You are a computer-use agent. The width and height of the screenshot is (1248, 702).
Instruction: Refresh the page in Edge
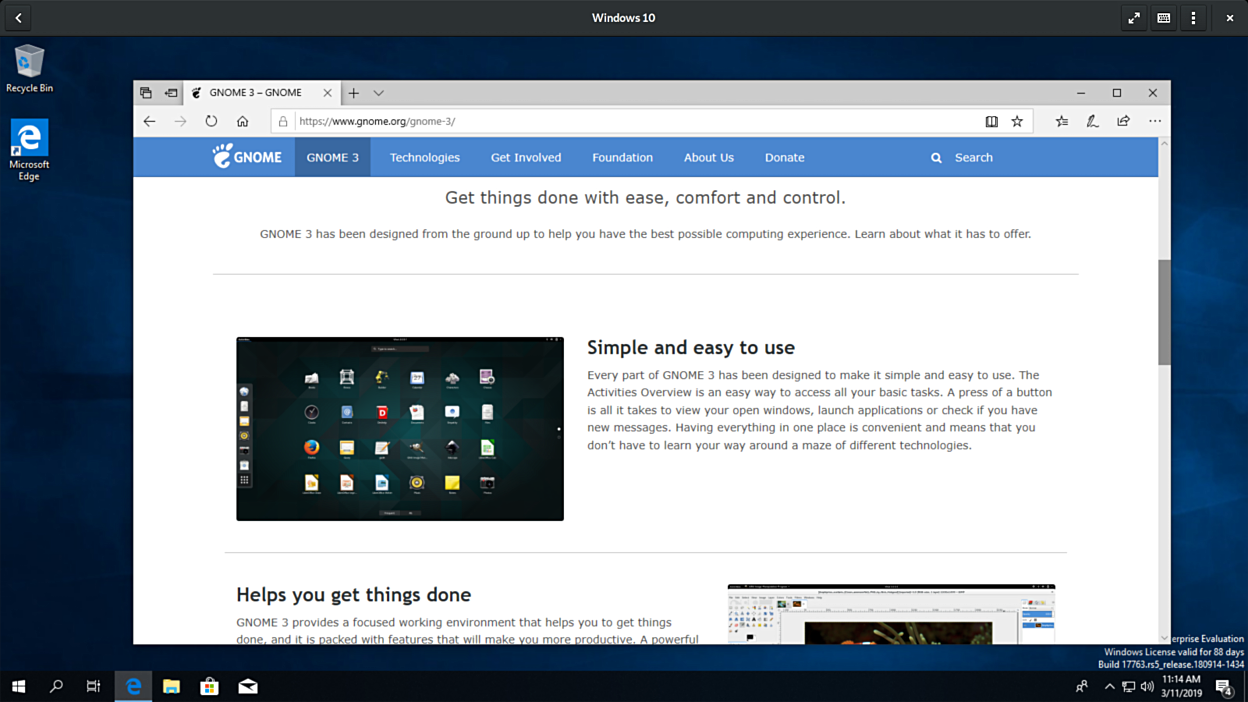point(211,122)
